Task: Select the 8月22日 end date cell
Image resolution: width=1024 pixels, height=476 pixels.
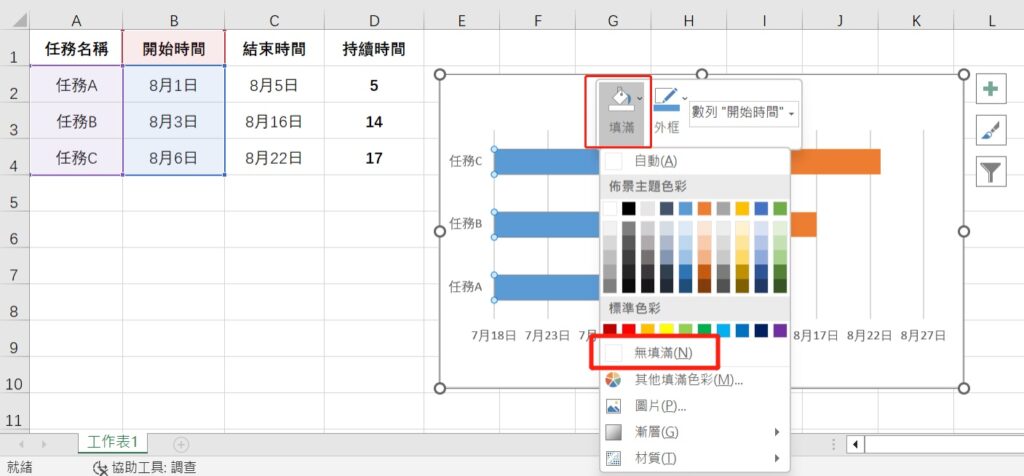Action: 274,157
